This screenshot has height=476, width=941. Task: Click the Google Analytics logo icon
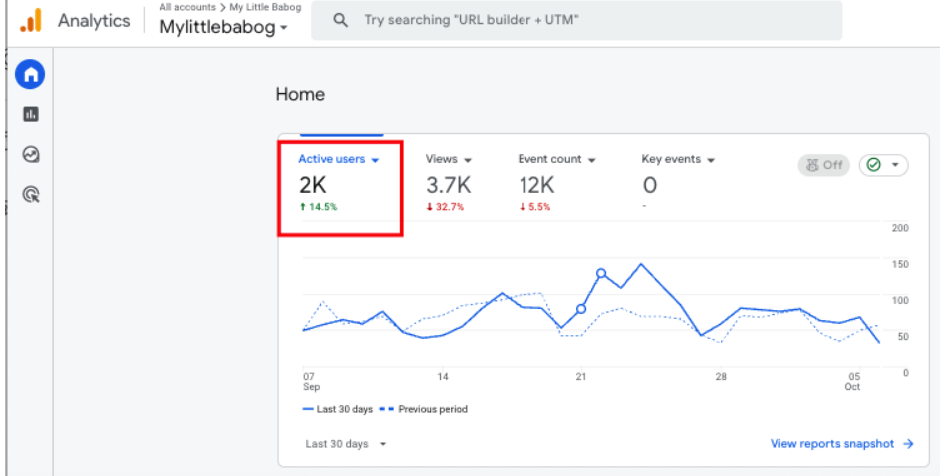pyautogui.click(x=31, y=20)
